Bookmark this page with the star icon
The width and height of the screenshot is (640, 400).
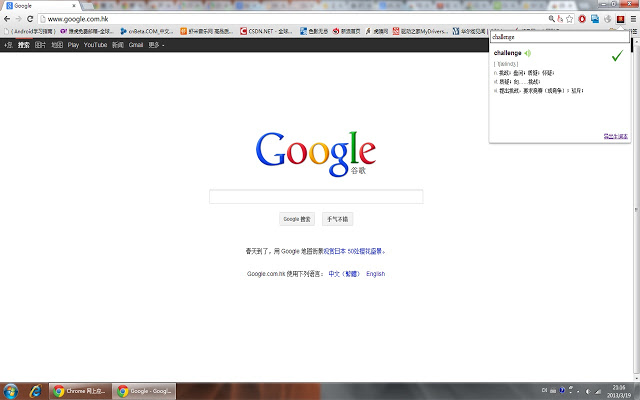[569, 19]
